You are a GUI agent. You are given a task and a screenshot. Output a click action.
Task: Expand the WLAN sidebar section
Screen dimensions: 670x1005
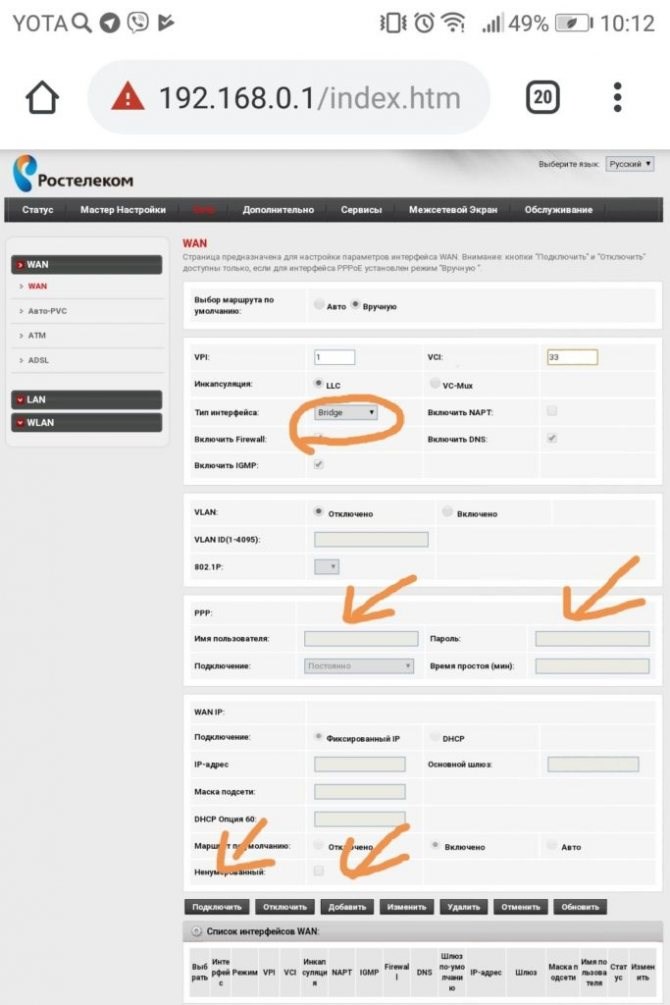87,422
